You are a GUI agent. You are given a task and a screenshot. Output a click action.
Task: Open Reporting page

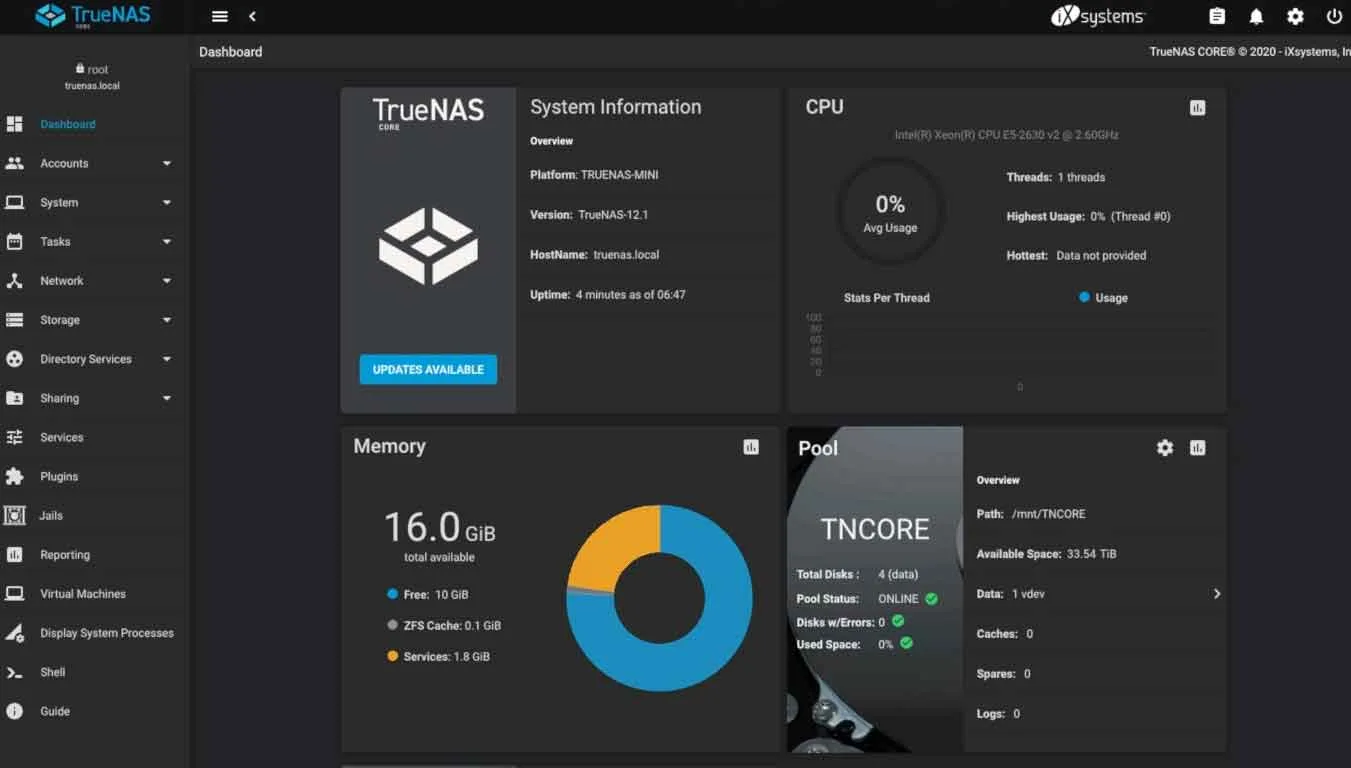pos(65,554)
